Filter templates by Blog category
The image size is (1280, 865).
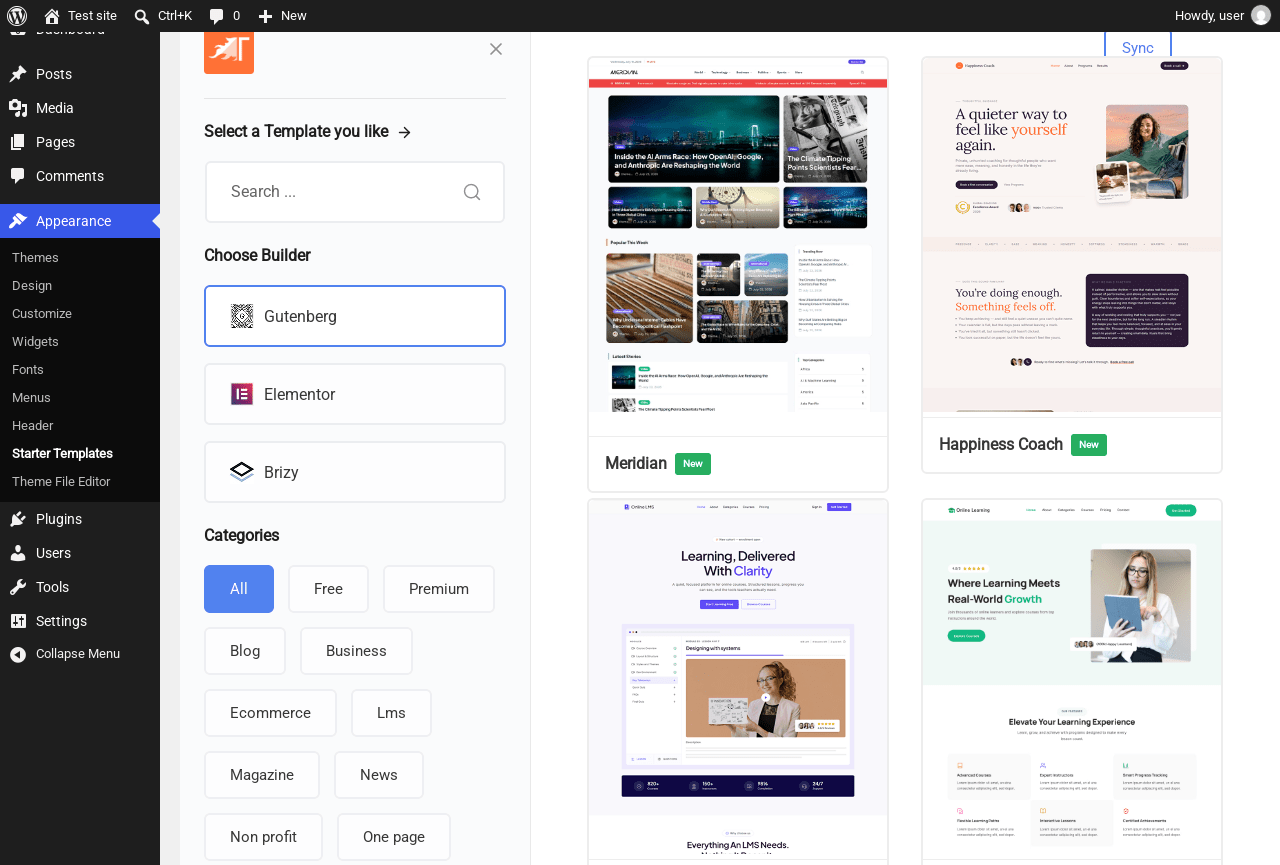tap(245, 651)
